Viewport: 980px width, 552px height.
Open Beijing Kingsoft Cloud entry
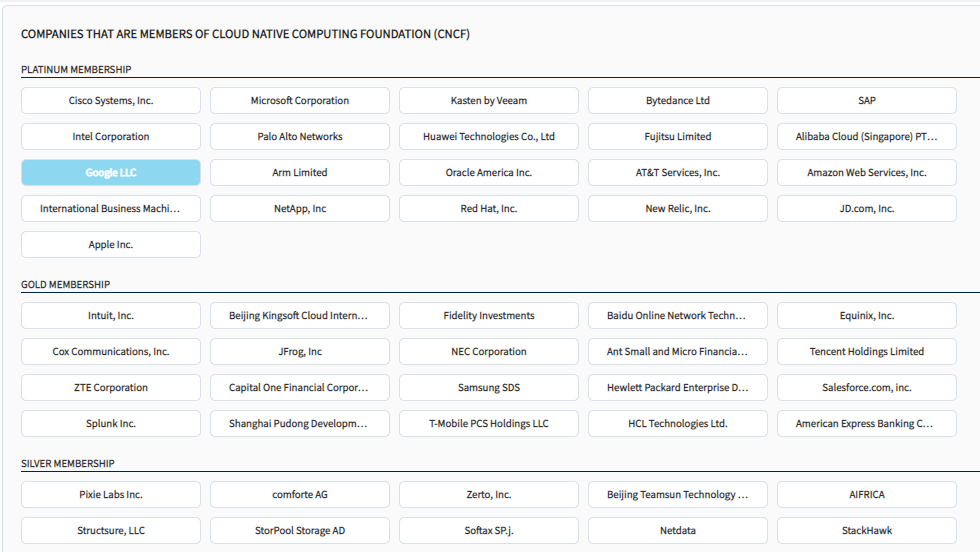300,316
